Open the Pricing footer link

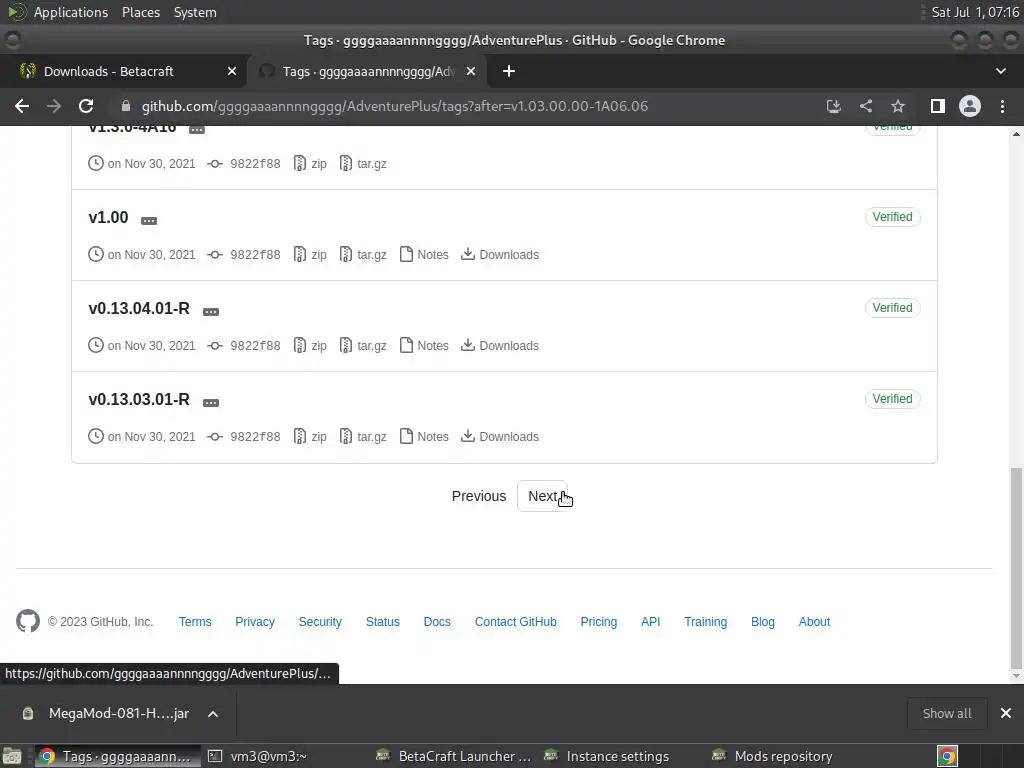click(x=598, y=622)
